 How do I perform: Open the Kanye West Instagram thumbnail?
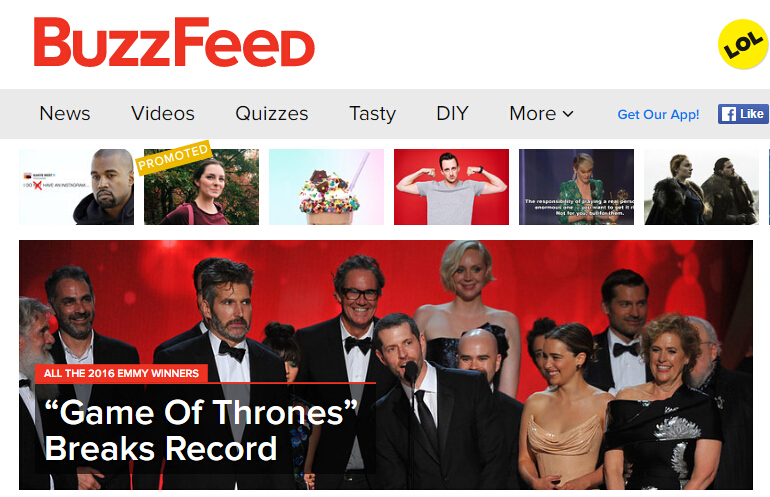click(76, 187)
